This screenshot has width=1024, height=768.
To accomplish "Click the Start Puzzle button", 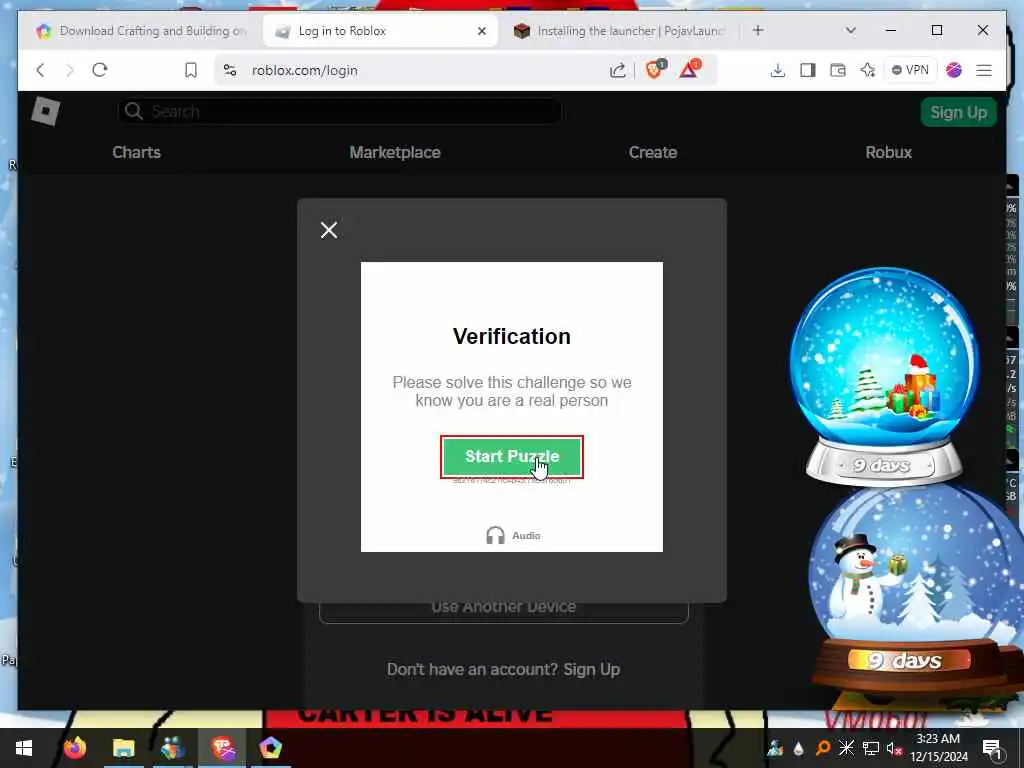I will [511, 456].
